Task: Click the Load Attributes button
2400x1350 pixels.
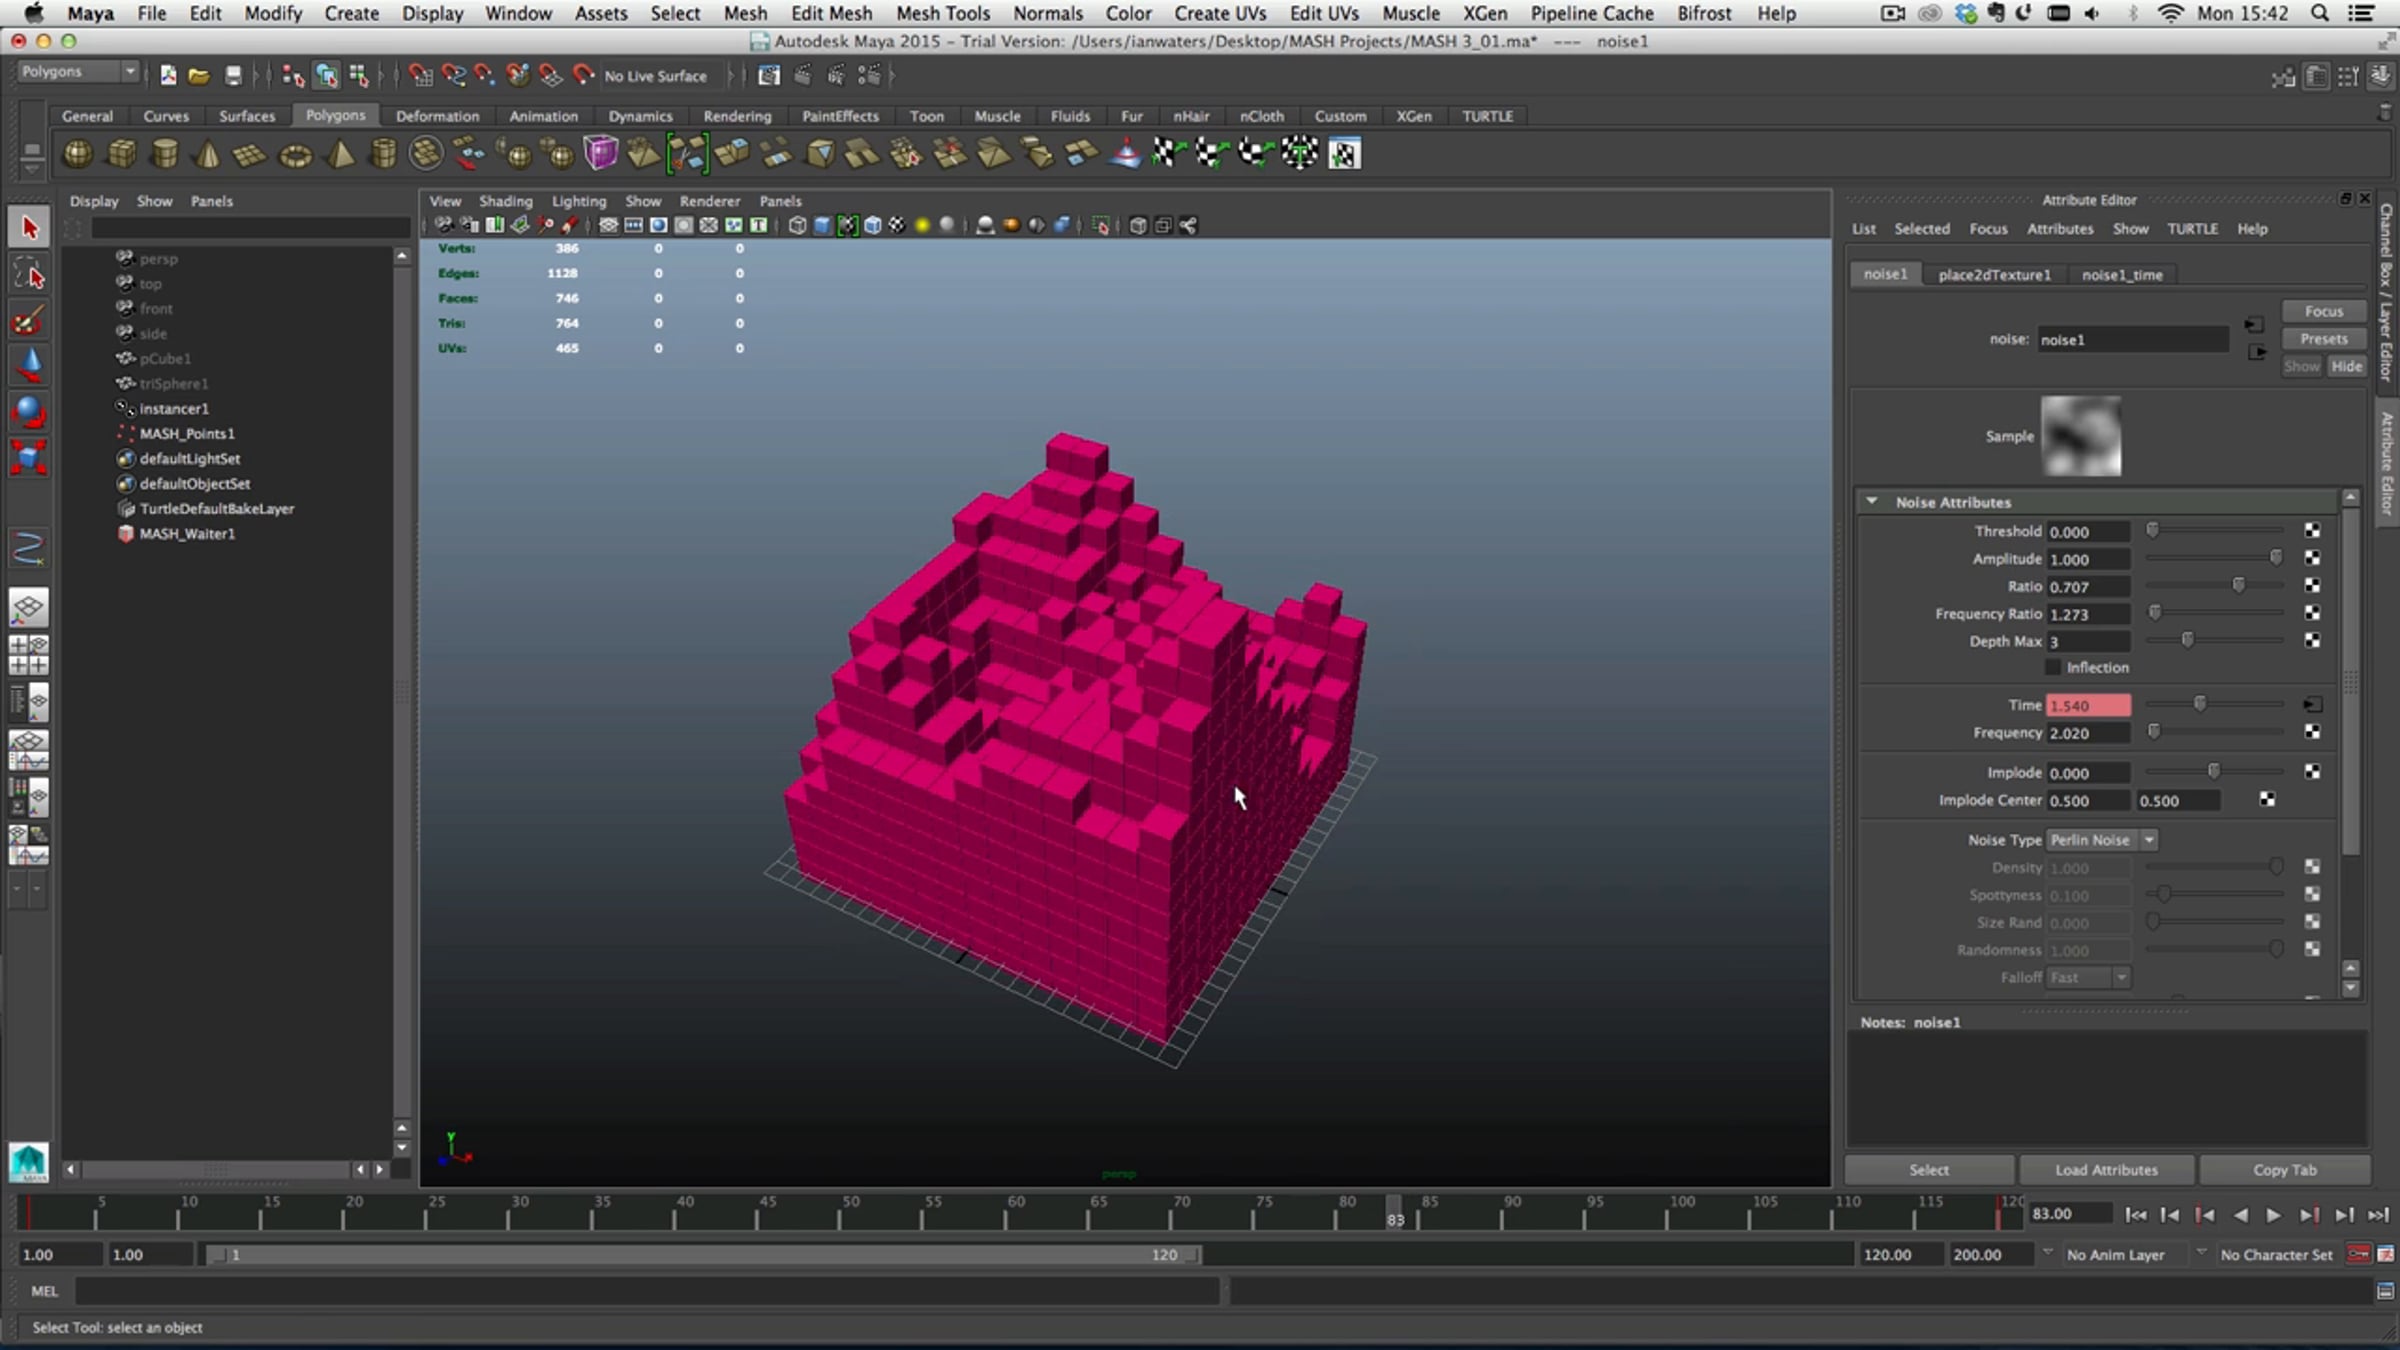Action: pyautogui.click(x=2106, y=1170)
